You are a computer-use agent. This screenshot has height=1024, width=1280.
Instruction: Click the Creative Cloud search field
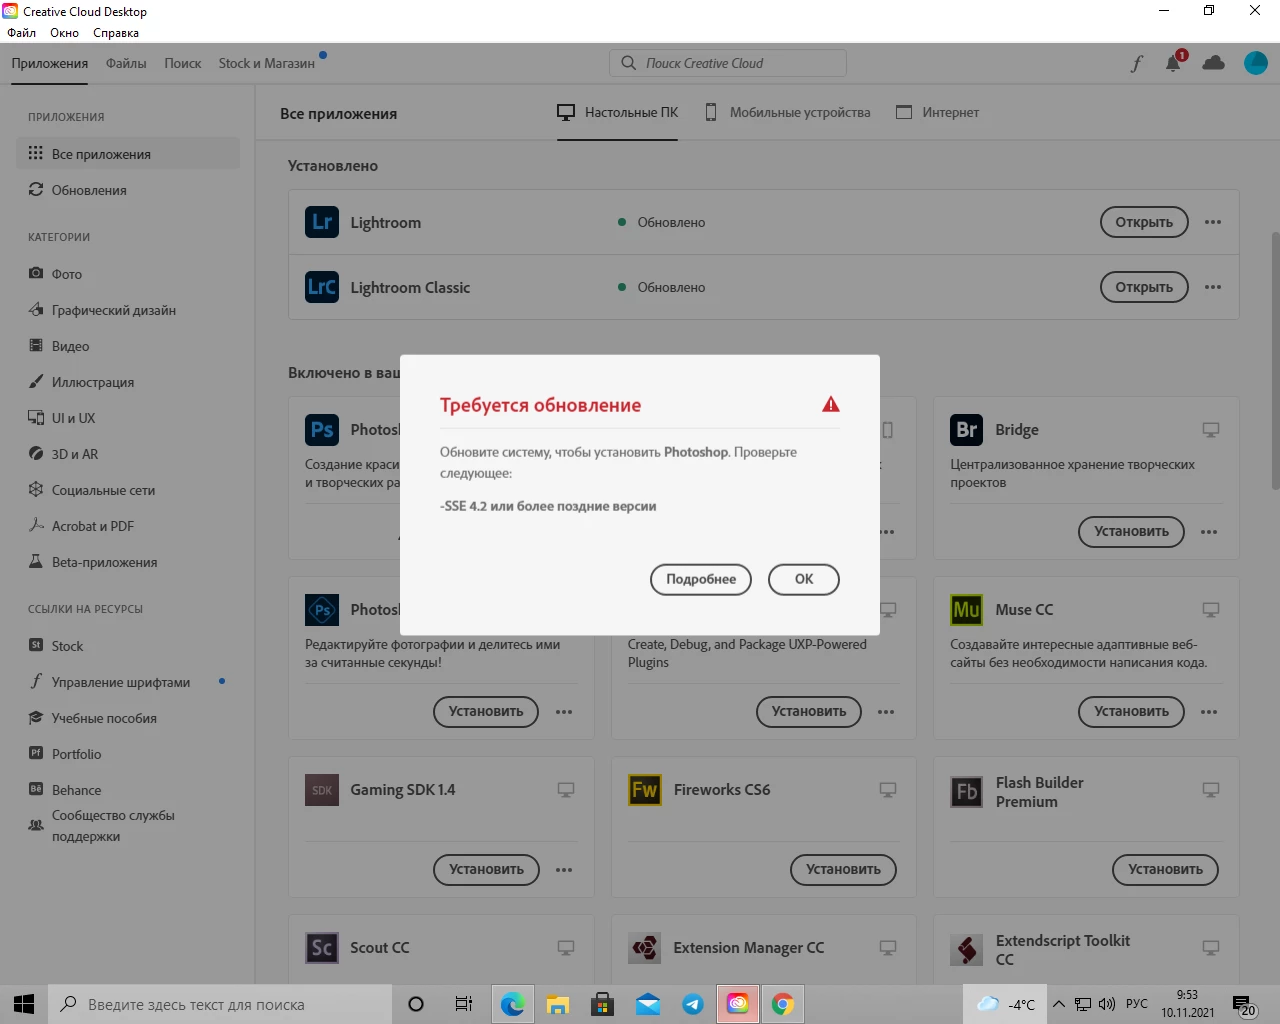pos(728,63)
